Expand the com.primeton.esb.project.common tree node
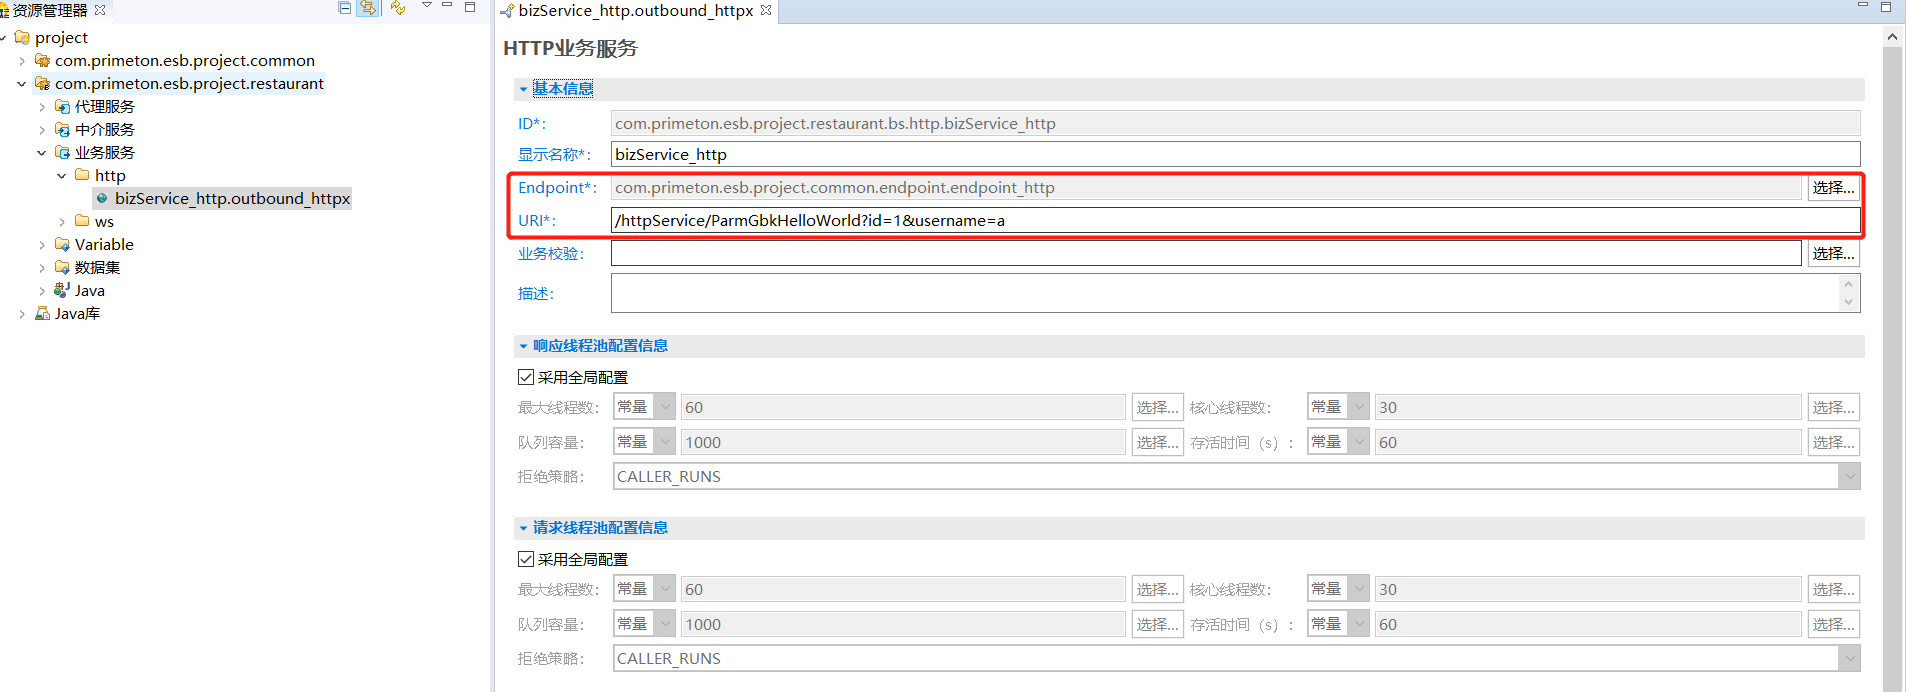Viewport: 1906px width, 692px height. click(22, 61)
